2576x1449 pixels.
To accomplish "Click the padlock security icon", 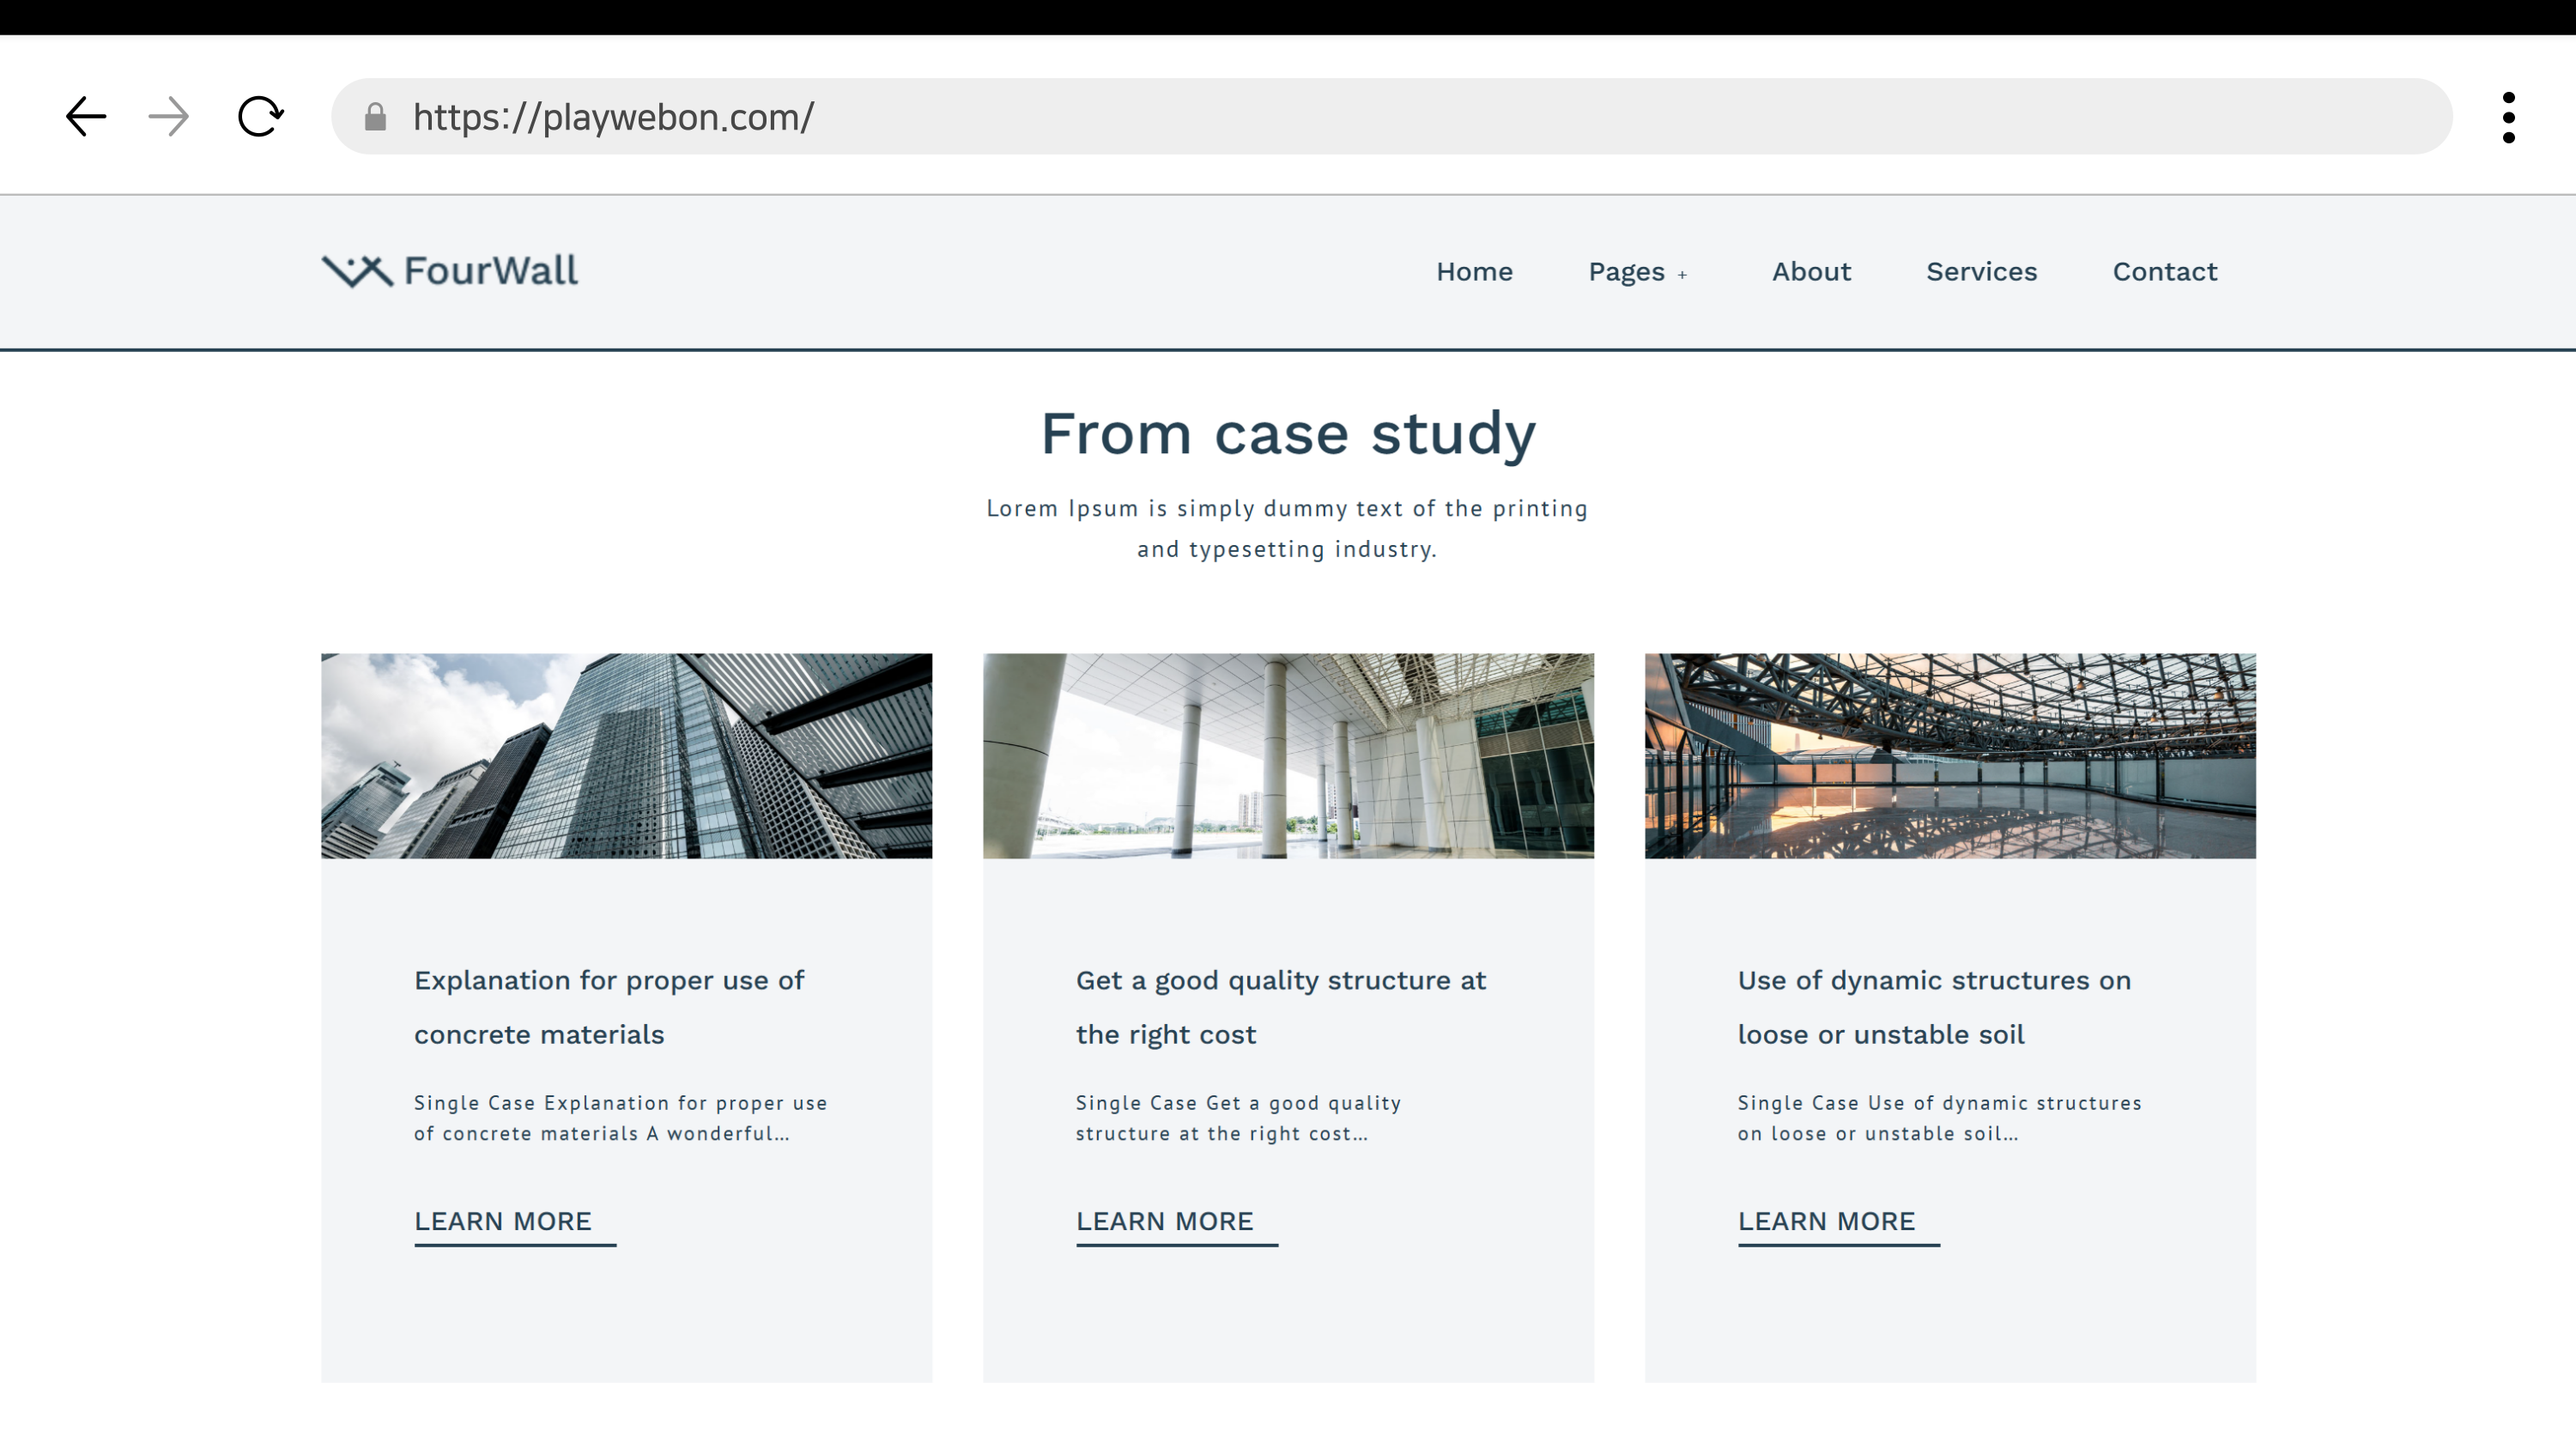I will click(375, 117).
